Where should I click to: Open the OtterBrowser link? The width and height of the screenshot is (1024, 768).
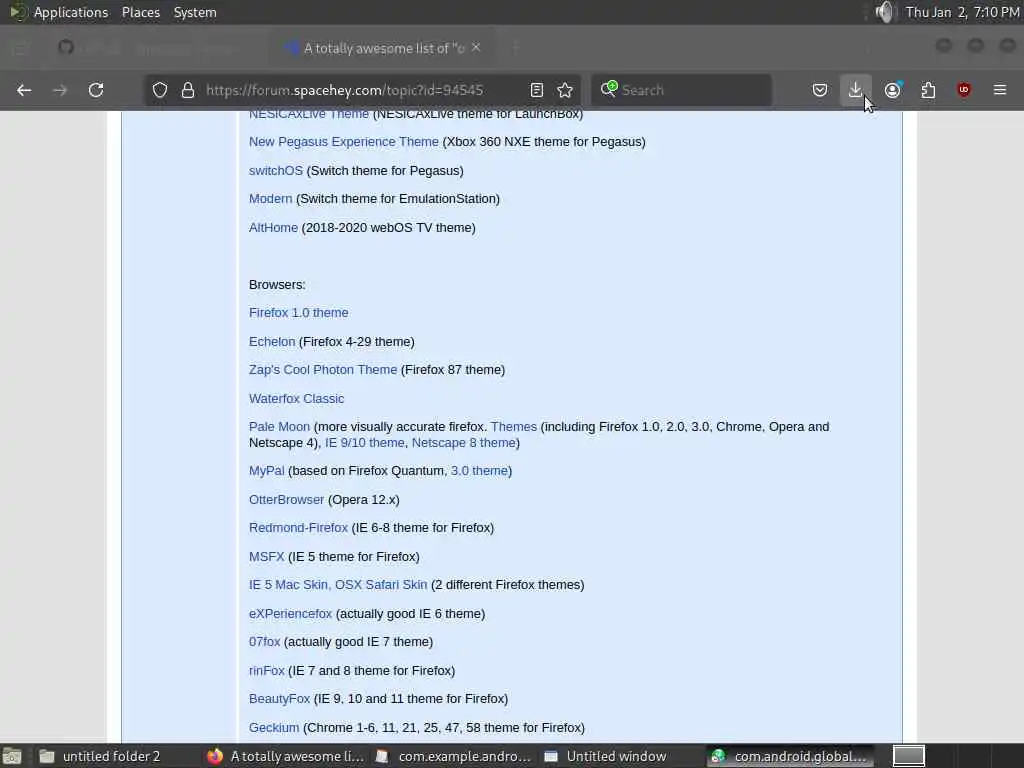pyautogui.click(x=286, y=500)
